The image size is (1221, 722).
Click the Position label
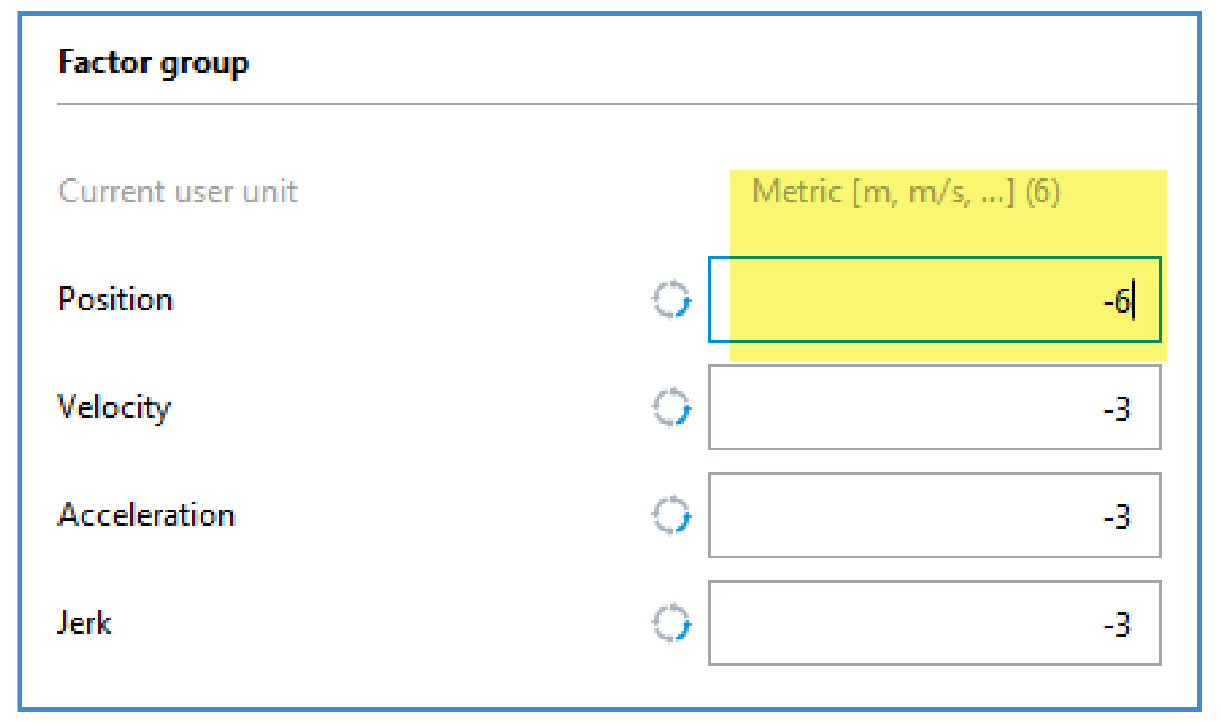coord(115,300)
